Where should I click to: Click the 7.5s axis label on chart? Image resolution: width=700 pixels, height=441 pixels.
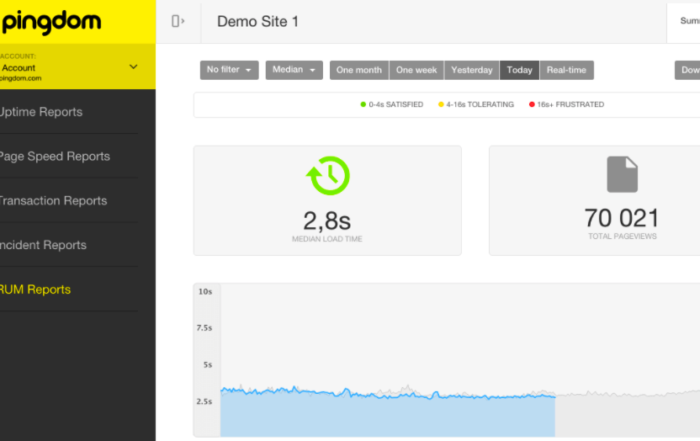coord(204,328)
